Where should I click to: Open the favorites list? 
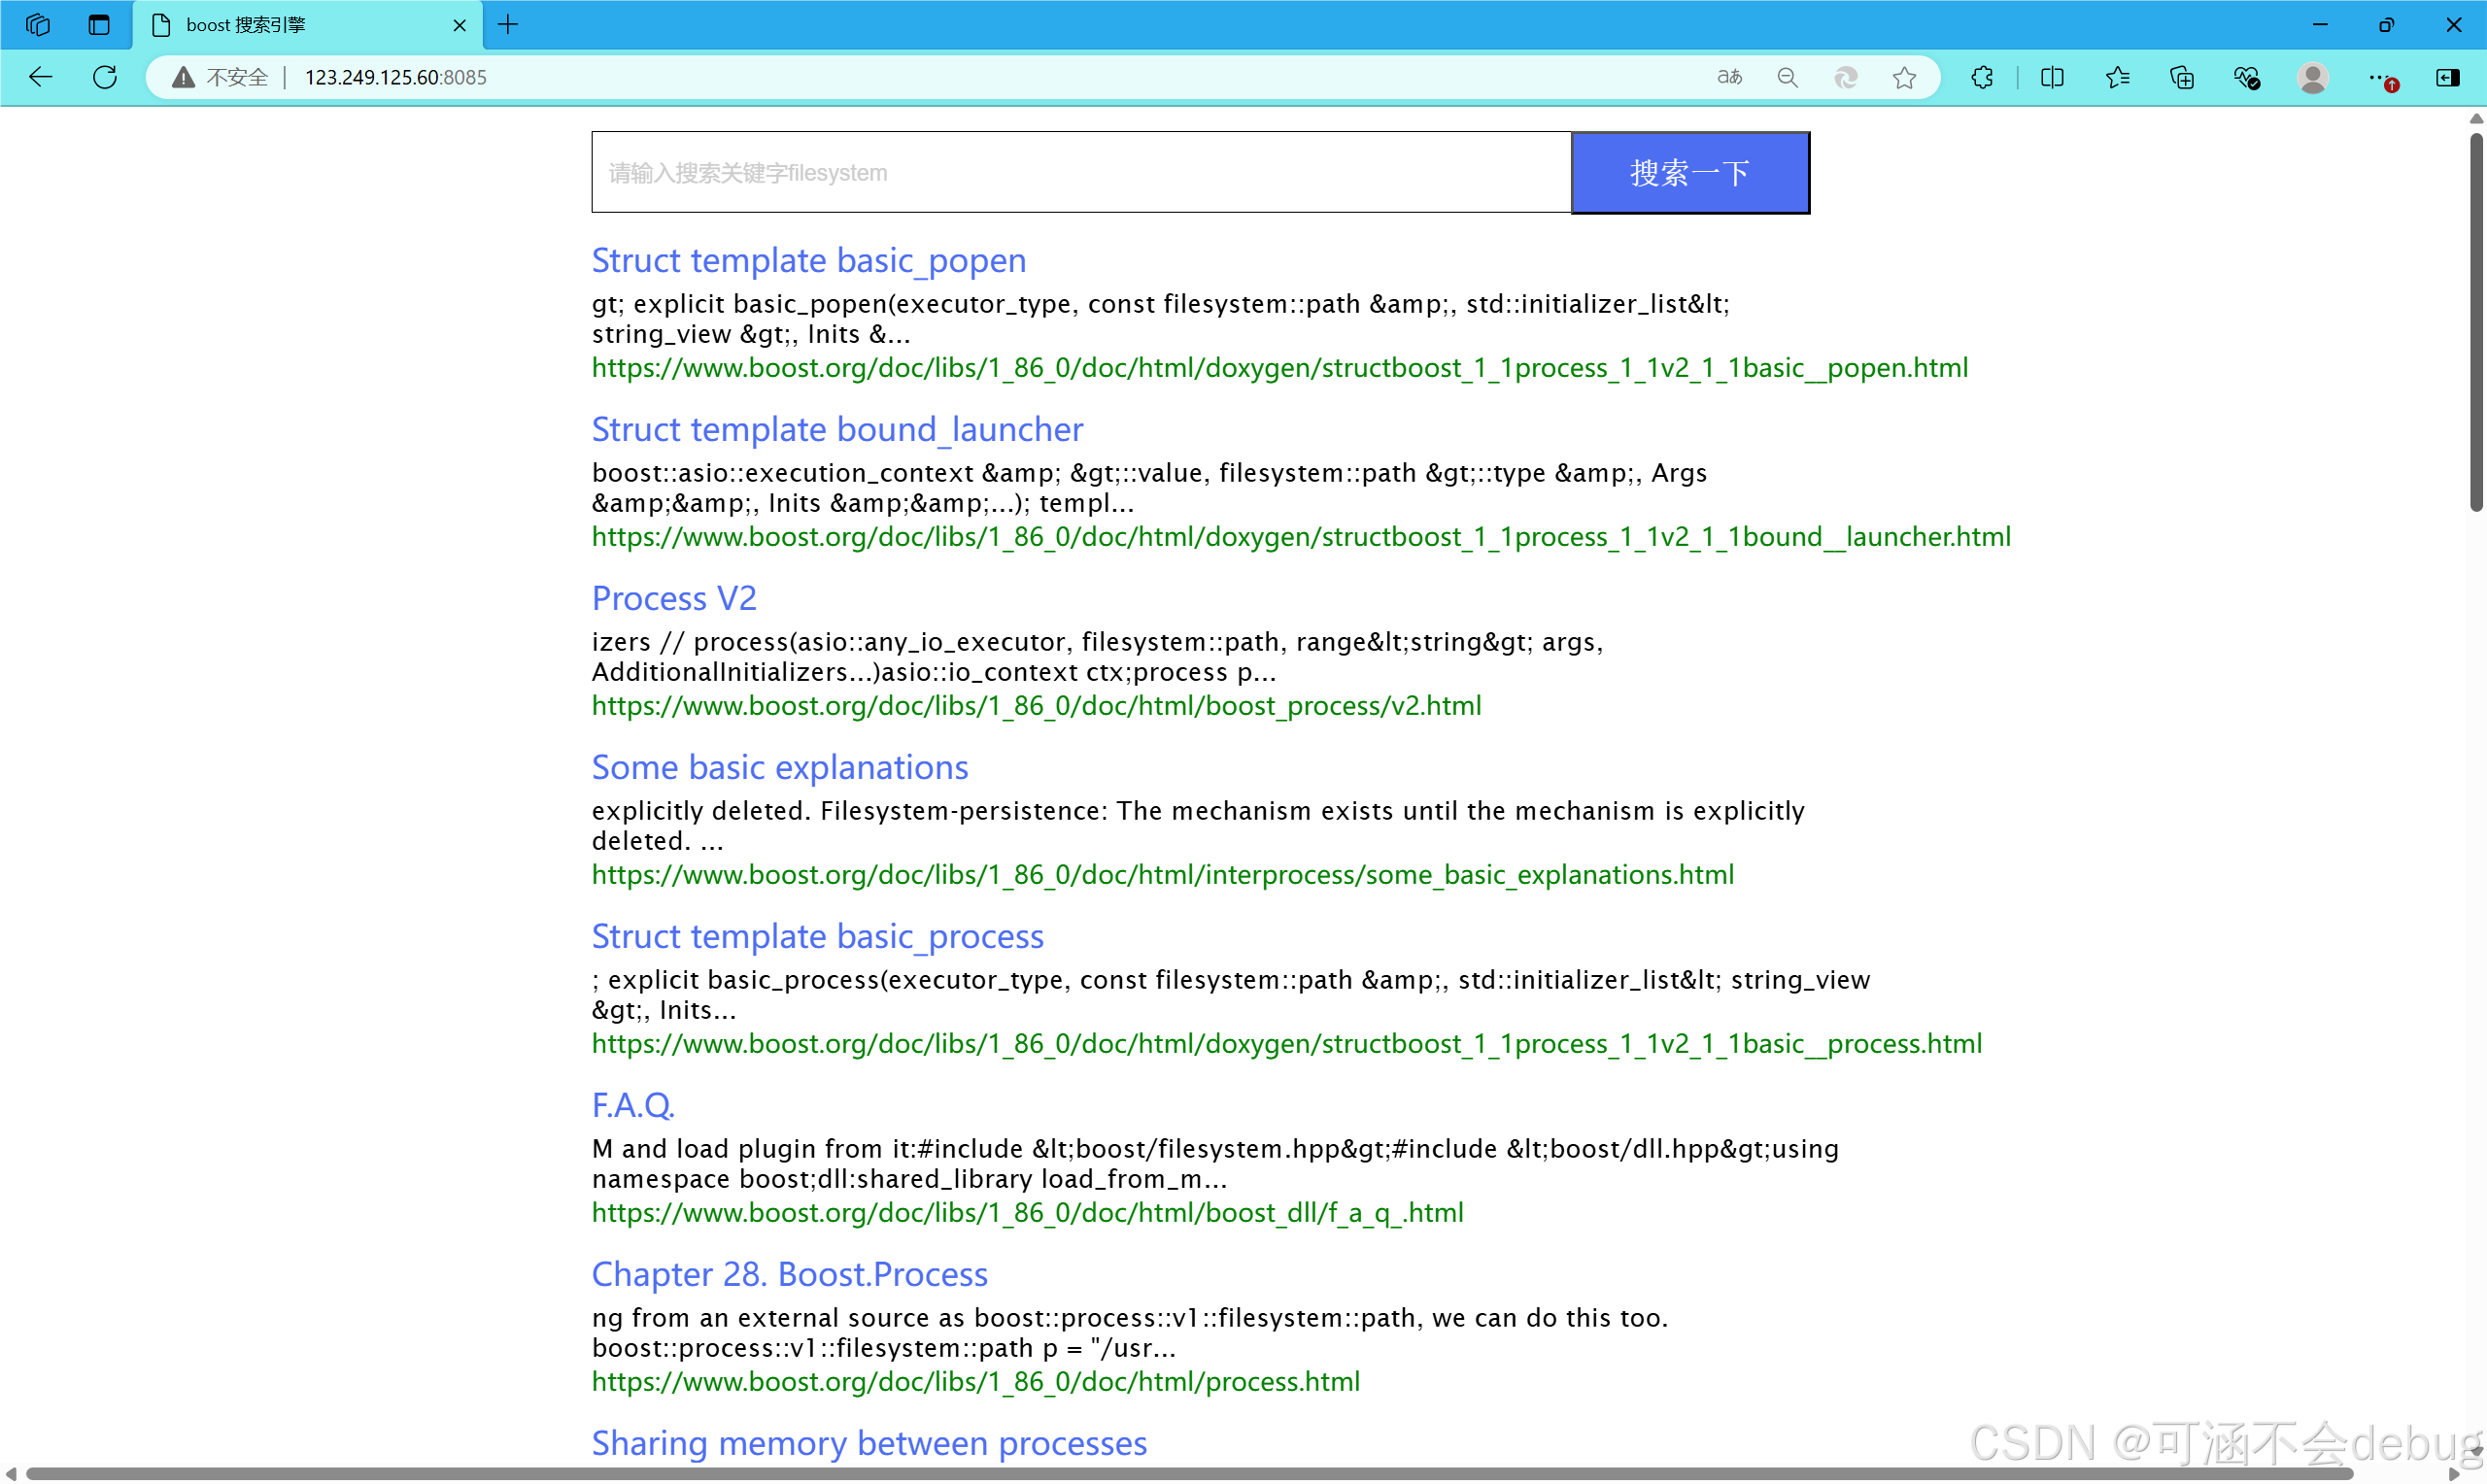click(x=2117, y=77)
